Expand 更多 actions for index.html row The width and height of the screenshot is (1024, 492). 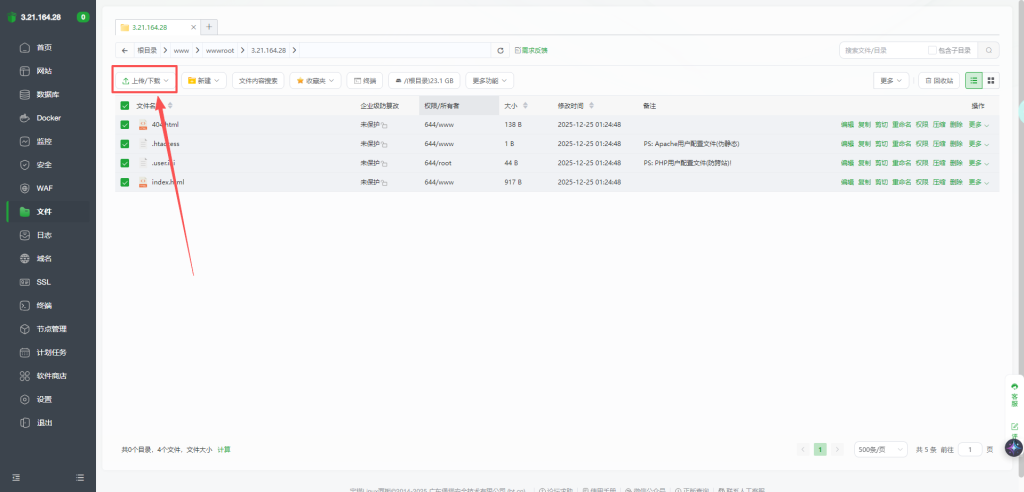[x=978, y=182]
